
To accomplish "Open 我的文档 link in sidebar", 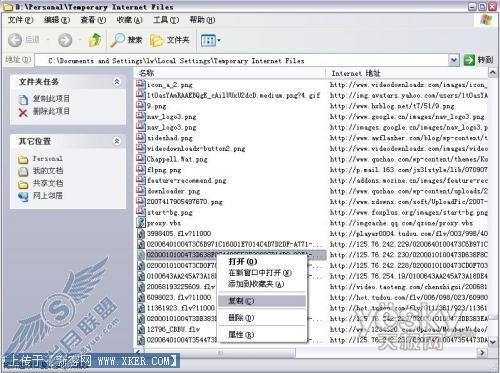I will click(48, 171).
